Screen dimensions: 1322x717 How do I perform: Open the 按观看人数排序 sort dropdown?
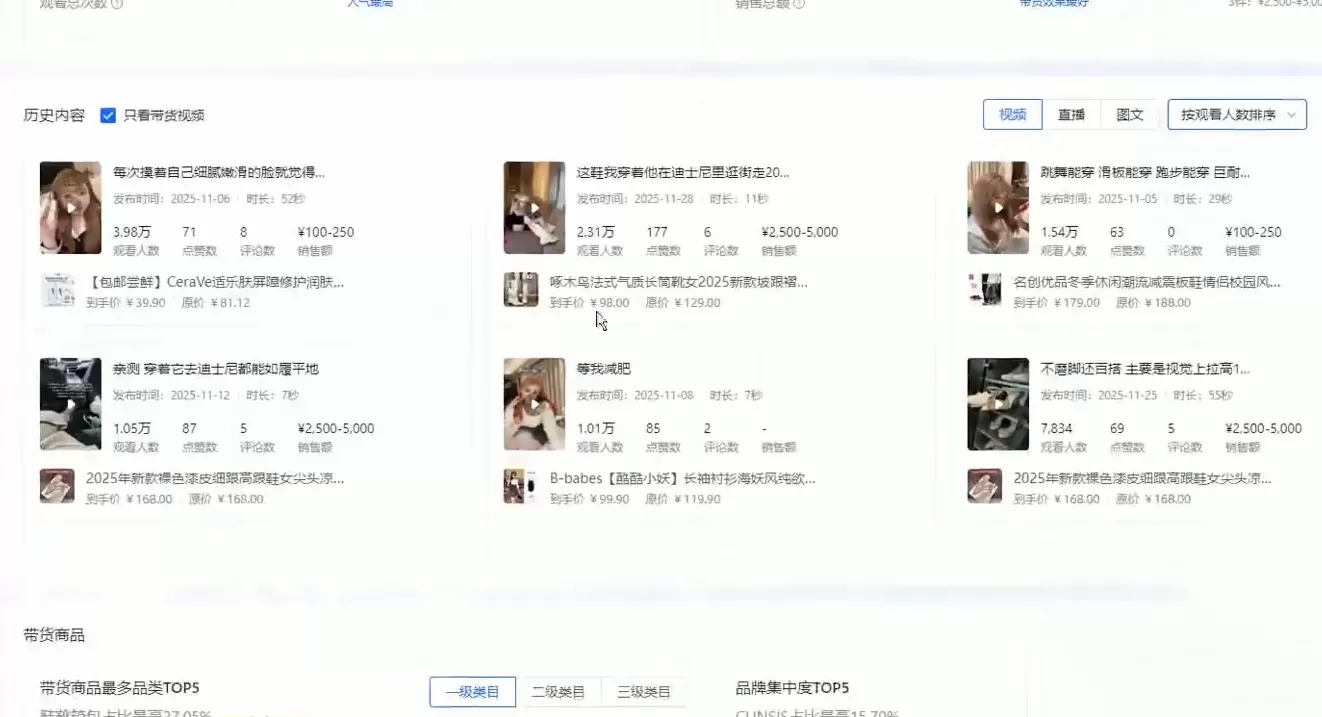tap(1226, 114)
